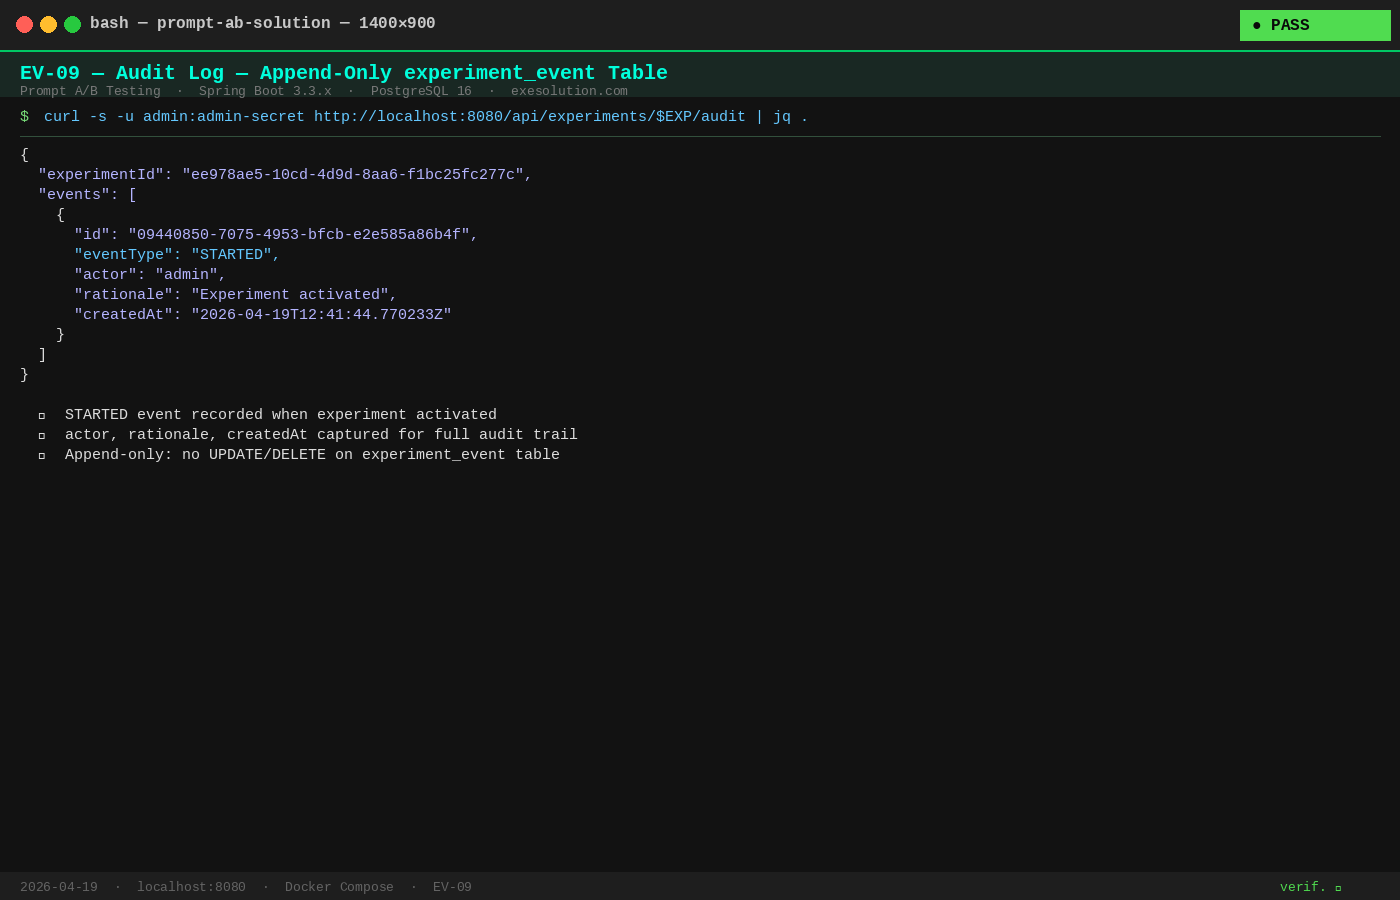Screen dimensions: 1400x900
Task: Select the experimentId UUID value
Action: (x=352, y=175)
